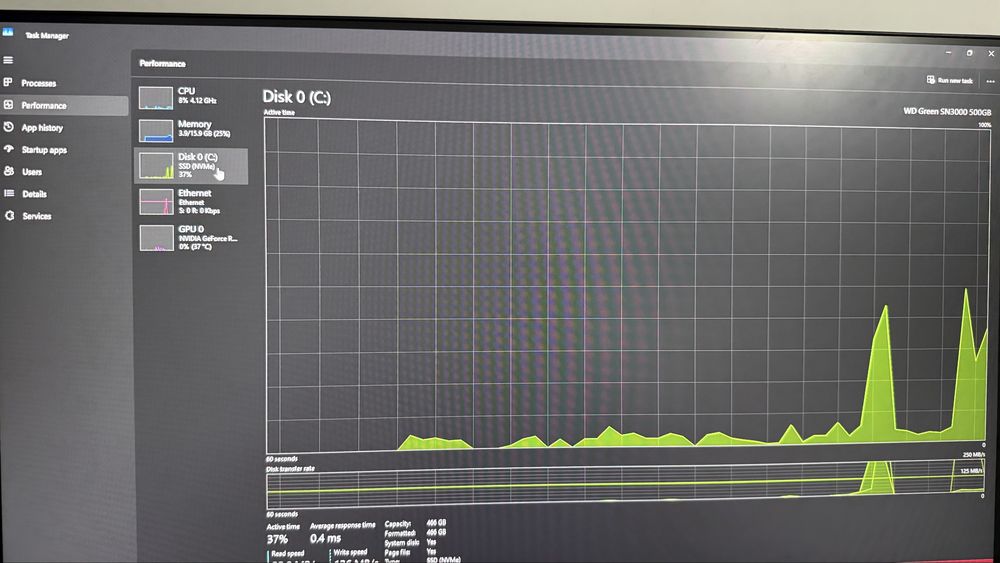Select GPU 0 NVIDIA GeForce entry
Image resolution: width=1000 pixels, height=563 pixels.
point(191,238)
